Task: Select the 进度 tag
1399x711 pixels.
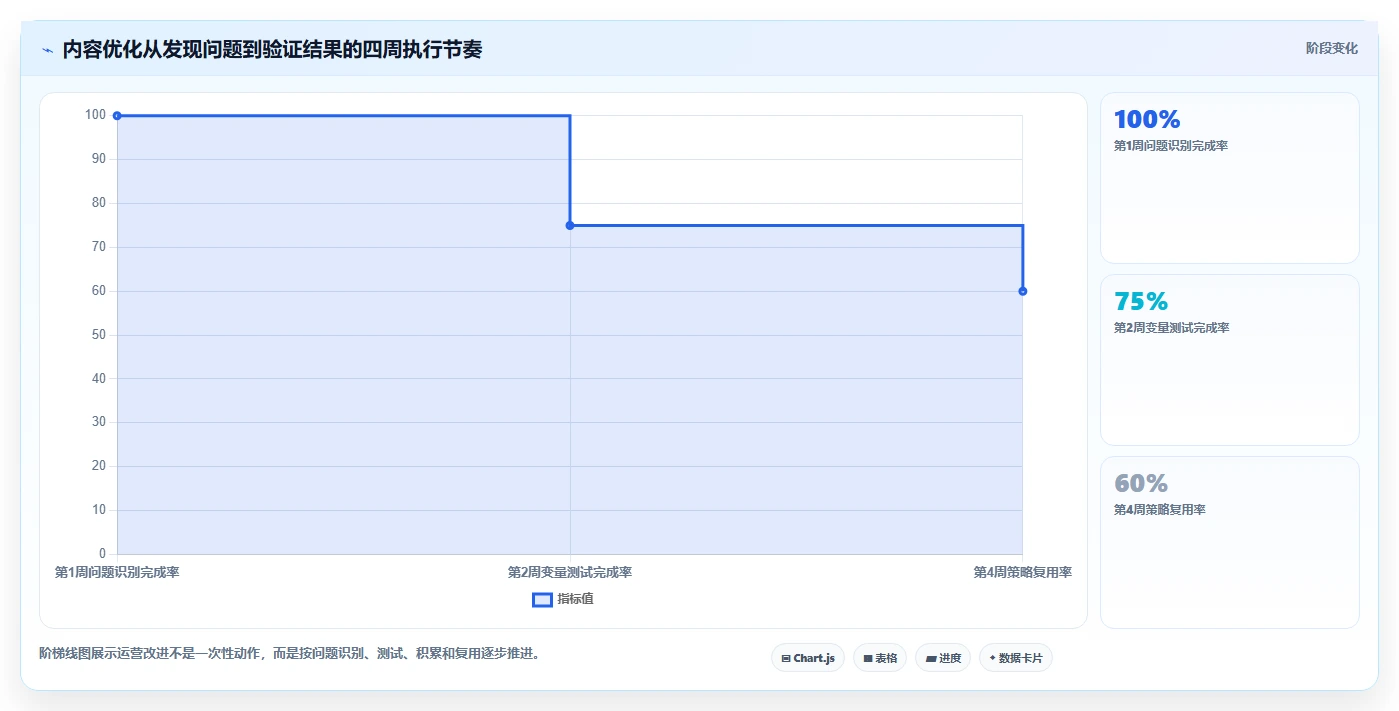Action: click(x=943, y=658)
